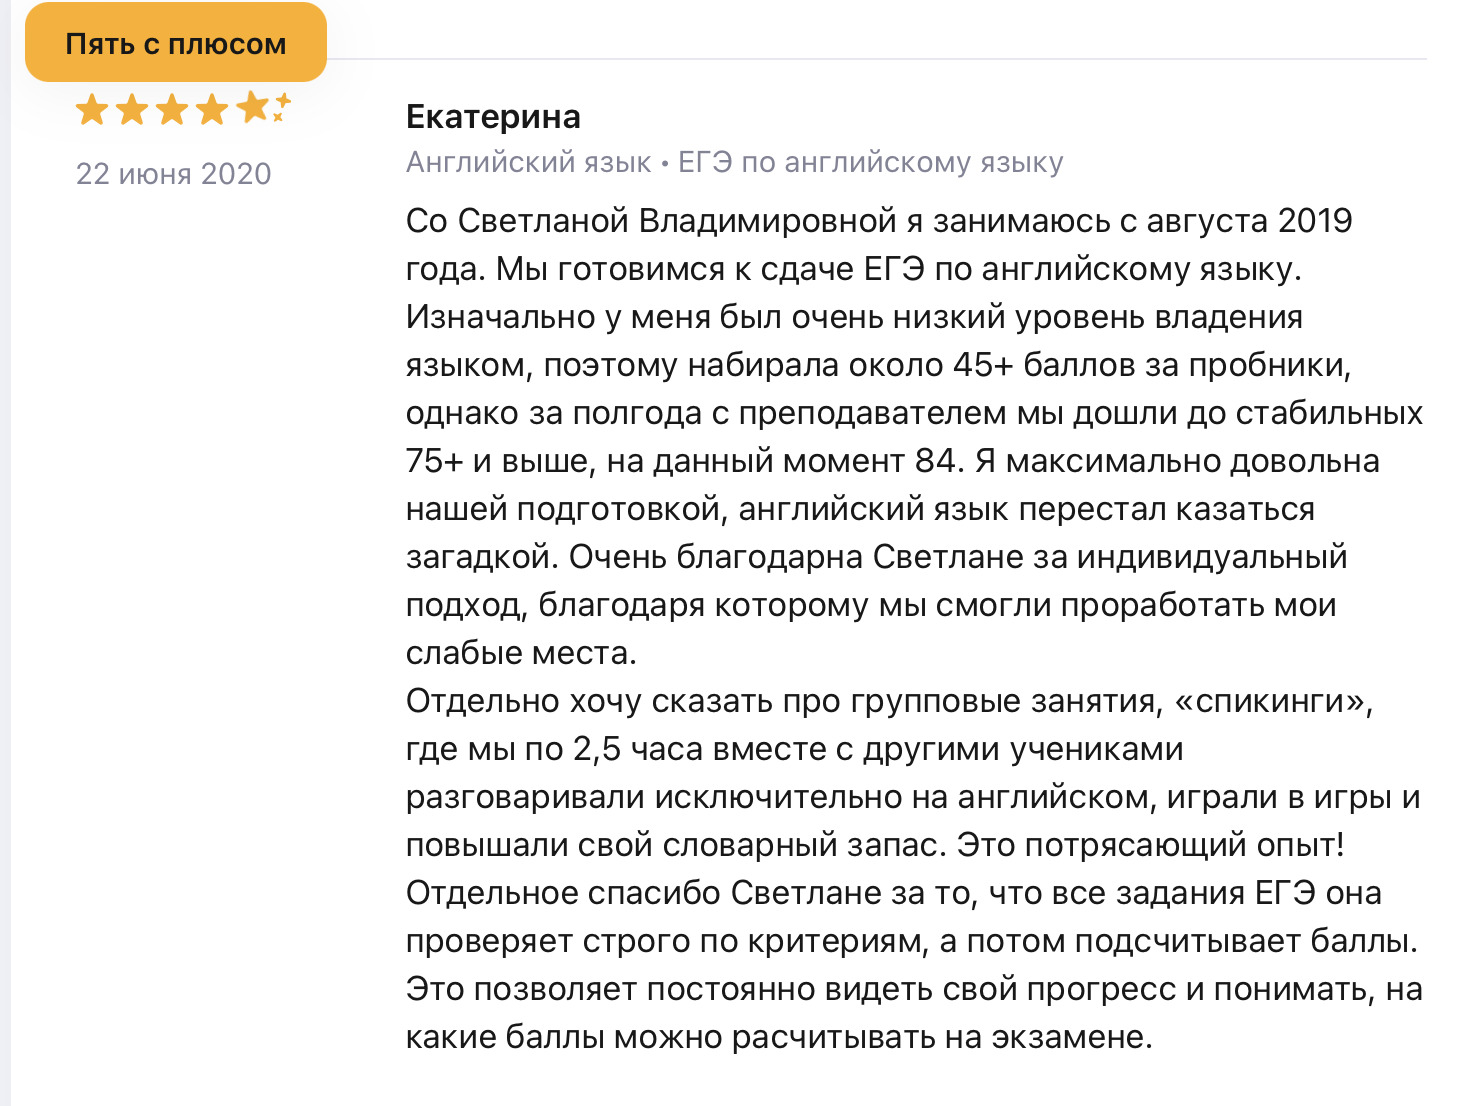1459x1106 pixels.
Task: Open the 'Английский язык' subject link
Action: coord(527,163)
